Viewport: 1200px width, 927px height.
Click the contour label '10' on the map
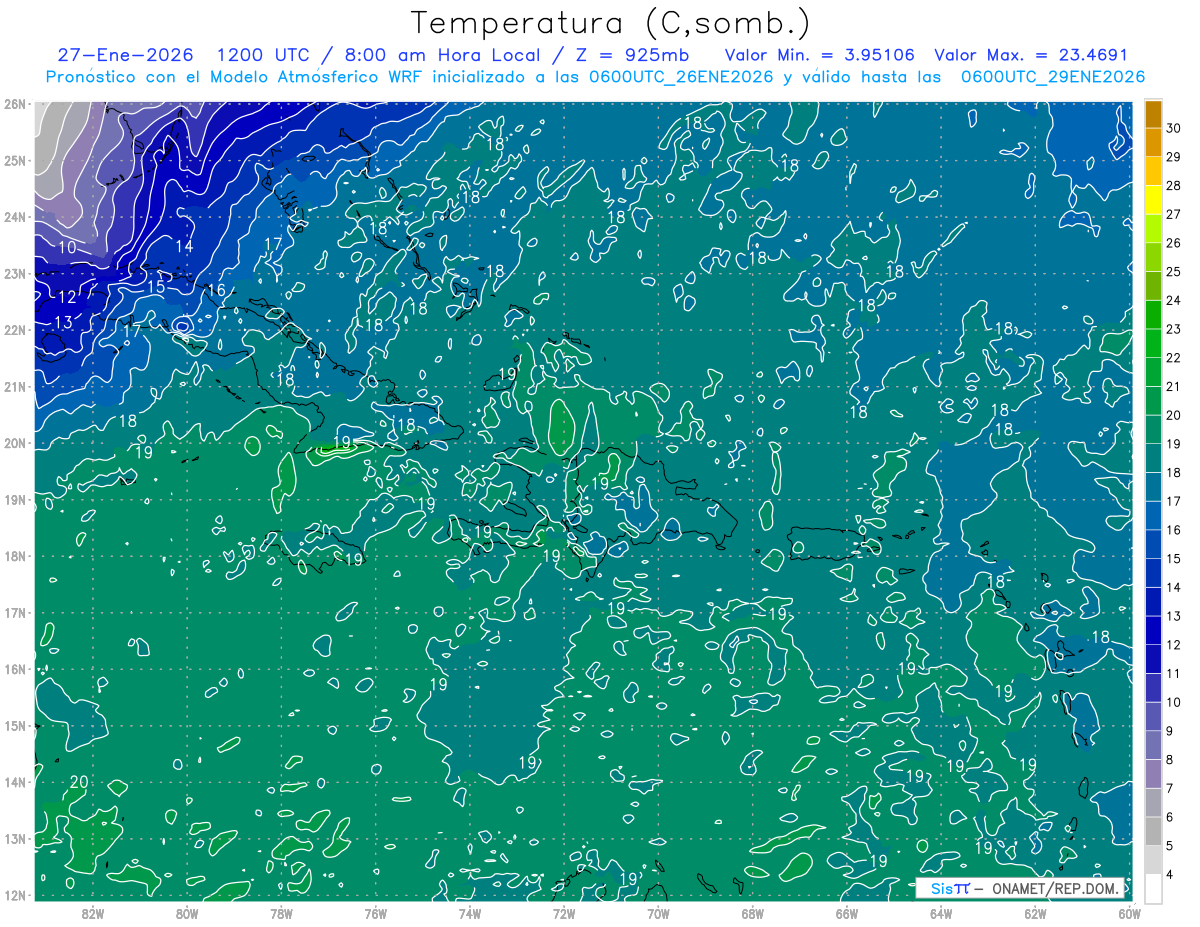coord(67,247)
